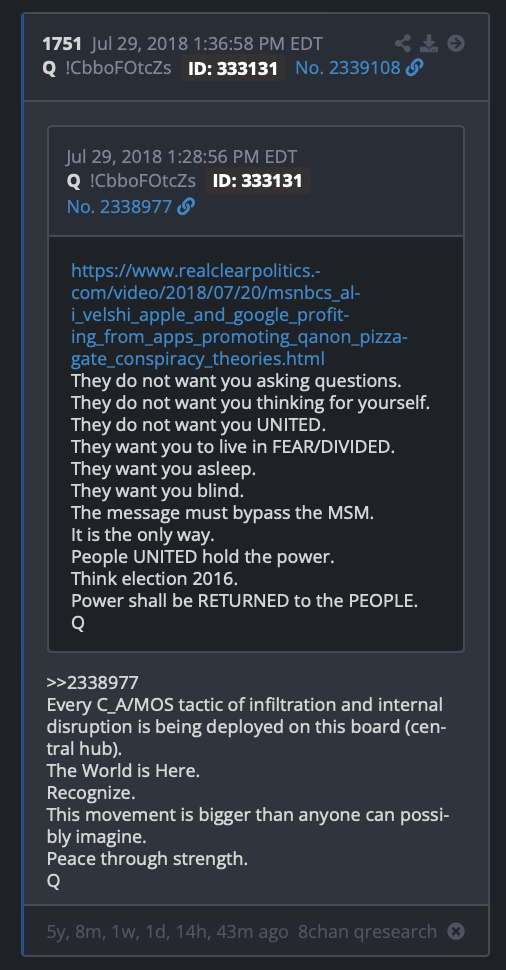
Task: Click the header timestamp Jul 29, 2018 1:36:58 PM
Action: tap(207, 44)
